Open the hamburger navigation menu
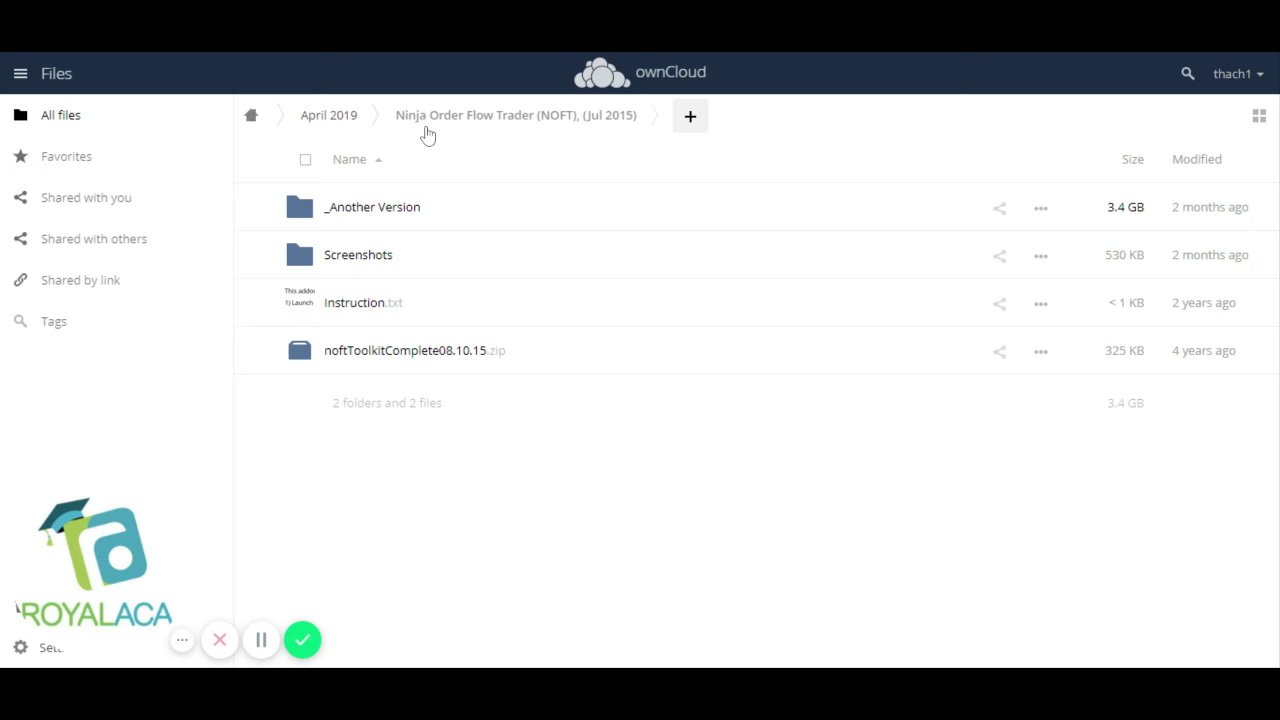 20,73
